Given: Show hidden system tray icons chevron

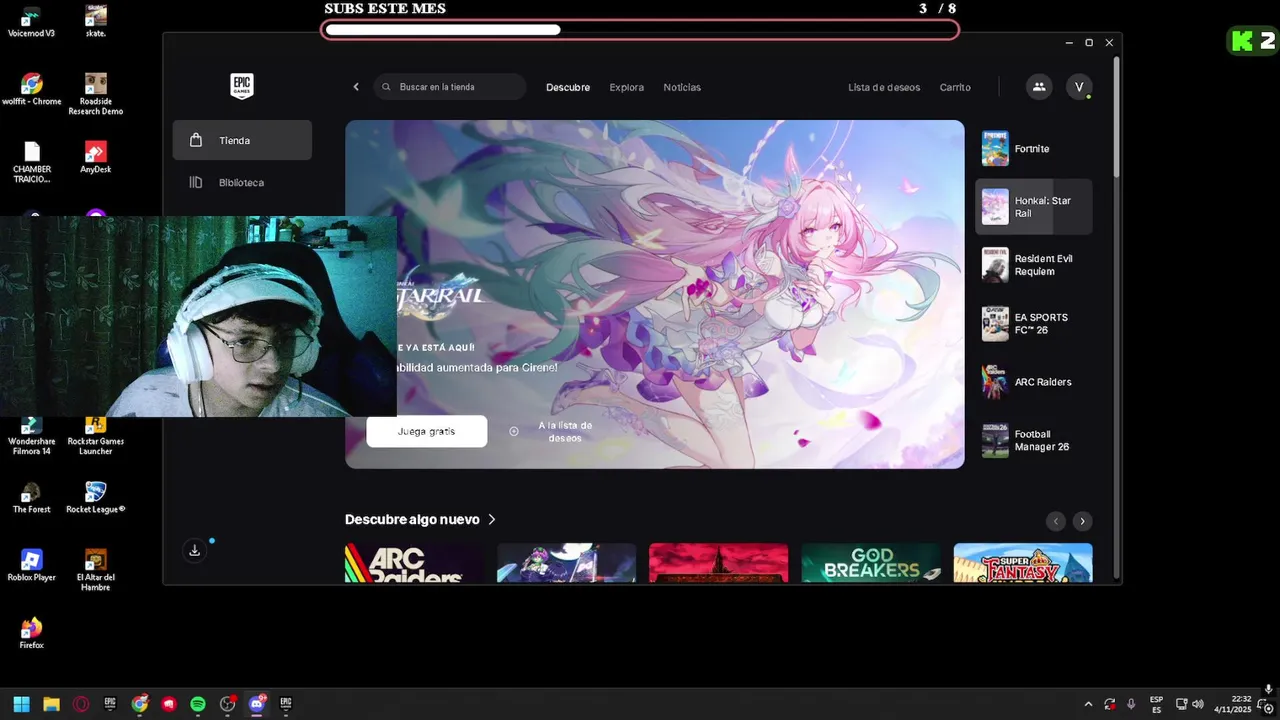Looking at the screenshot, I should point(1088,704).
